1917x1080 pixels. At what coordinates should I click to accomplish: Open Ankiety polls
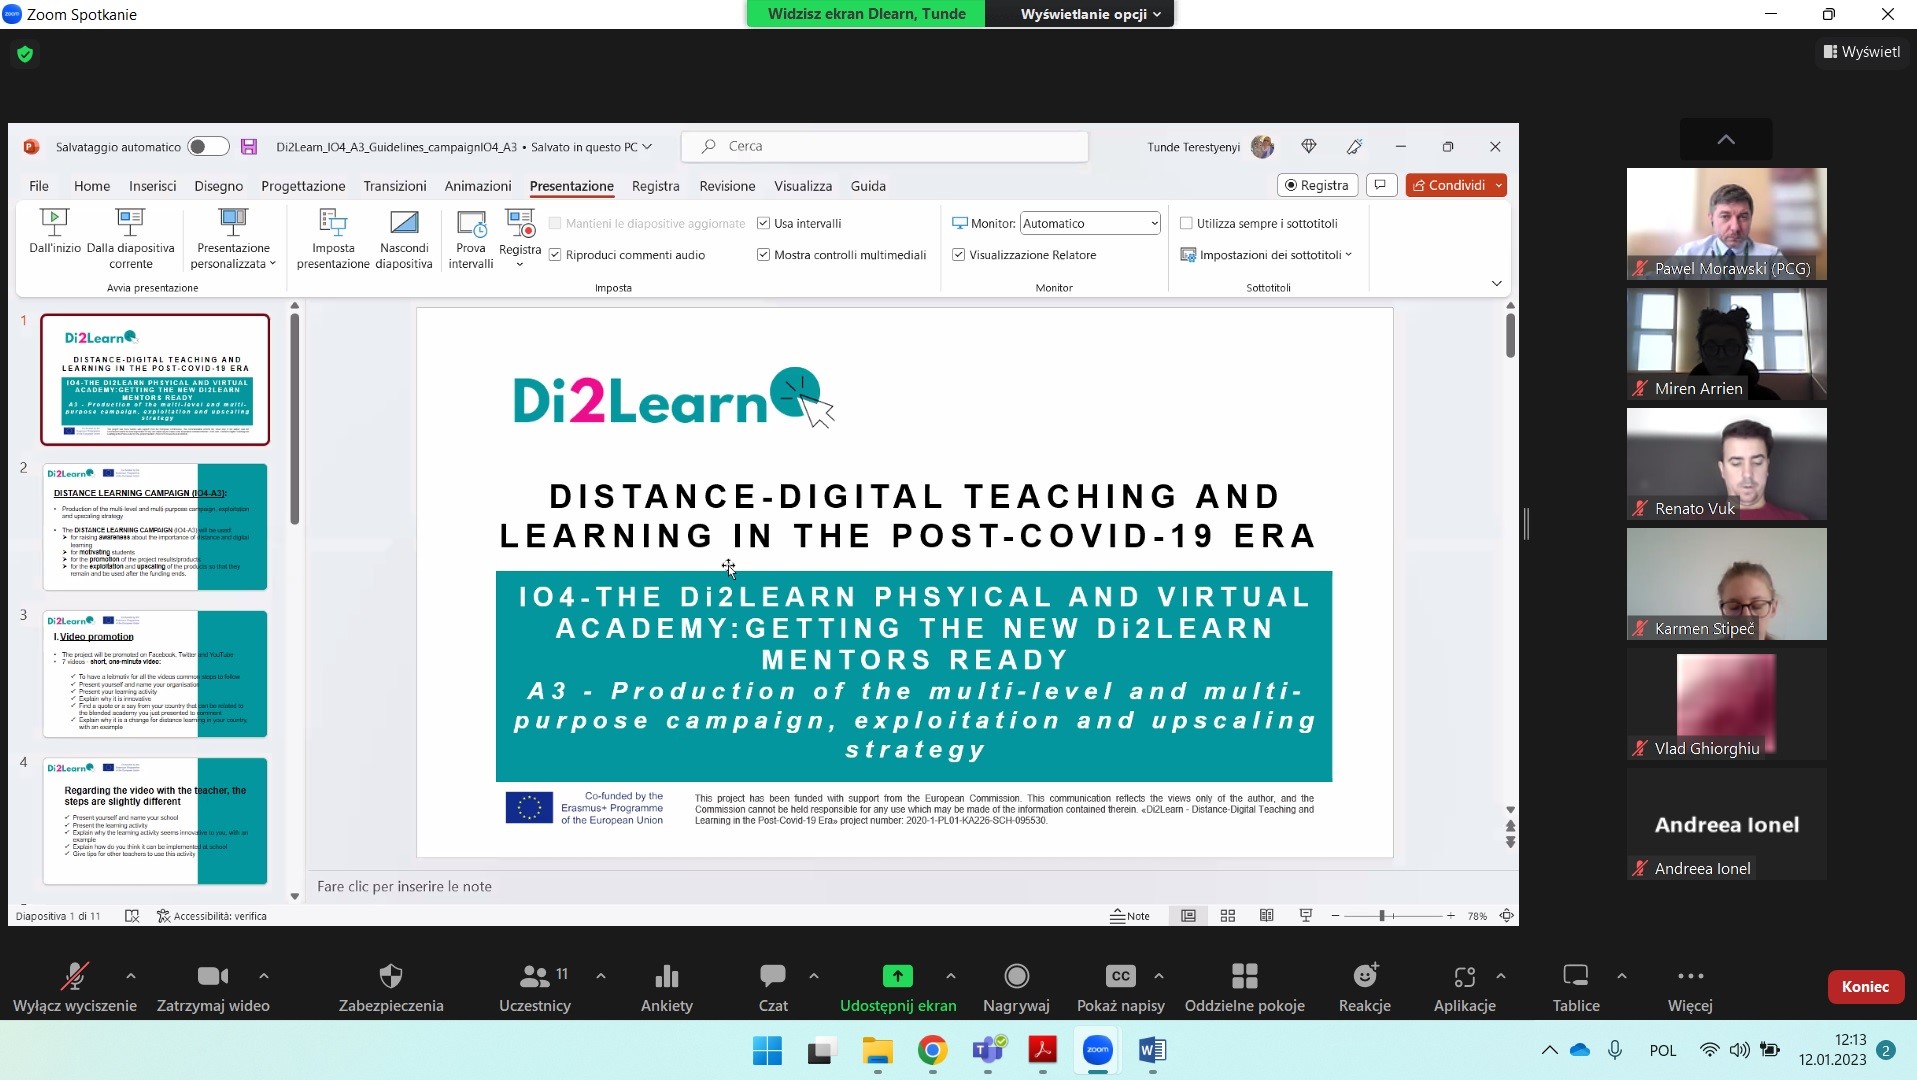click(666, 987)
